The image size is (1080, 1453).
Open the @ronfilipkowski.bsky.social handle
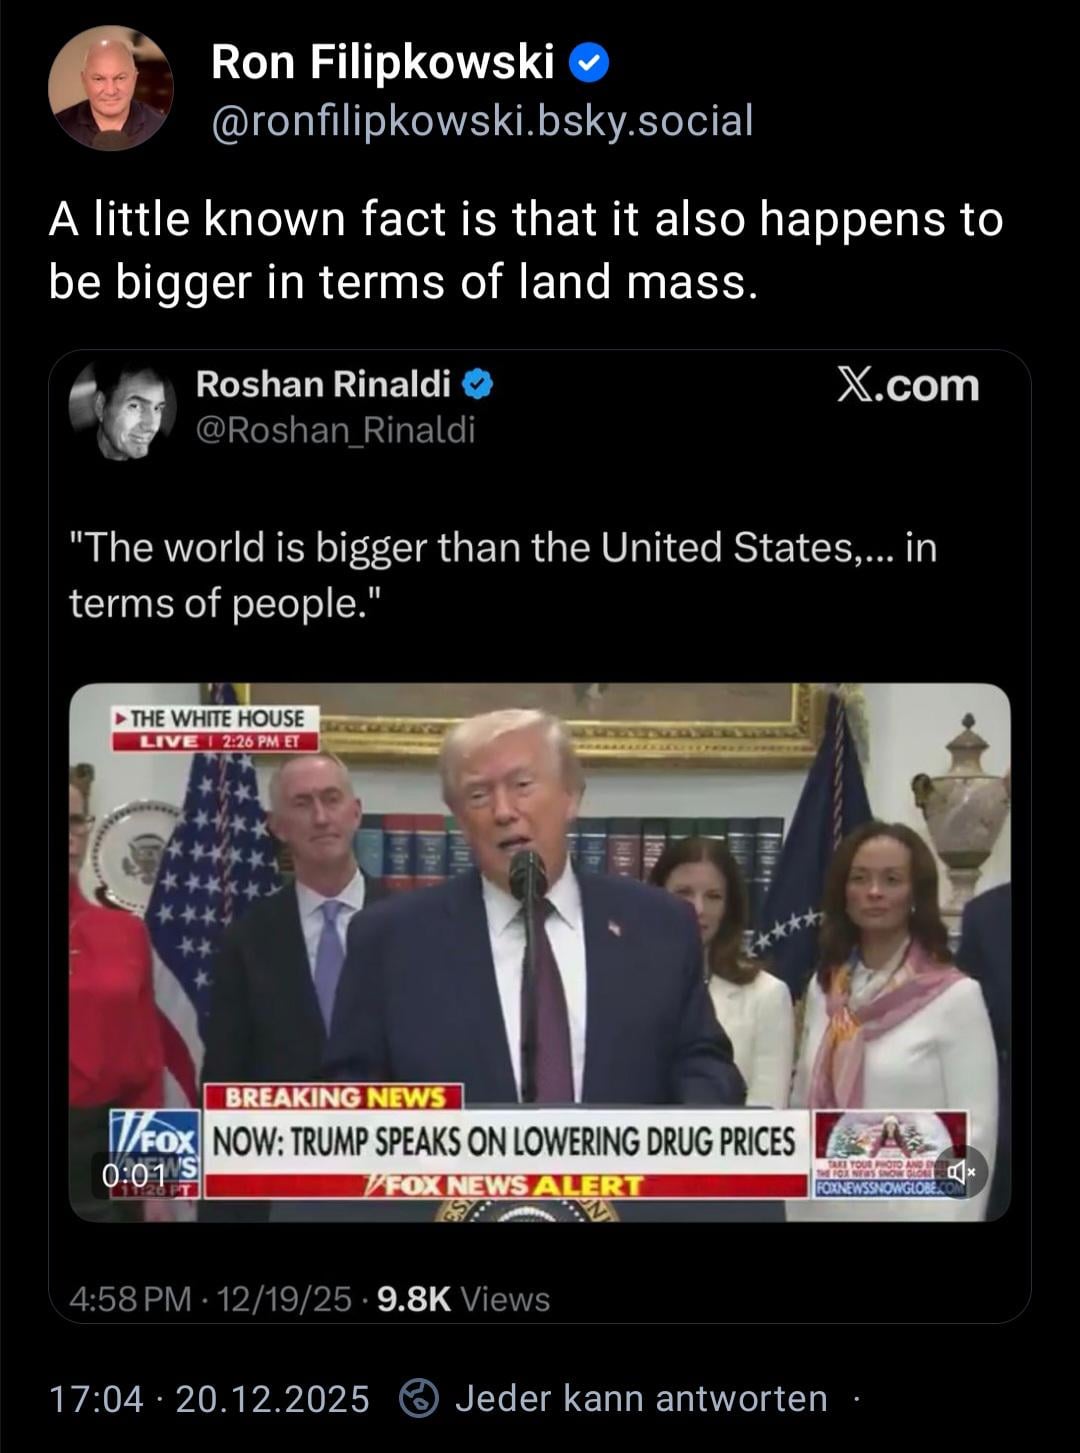pyautogui.click(x=482, y=121)
